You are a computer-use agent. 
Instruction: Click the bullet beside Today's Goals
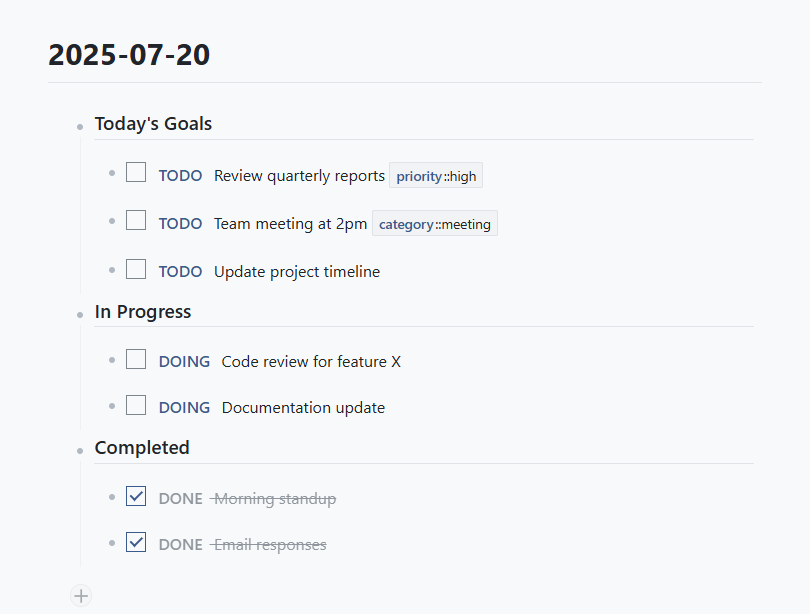pyautogui.click(x=79, y=127)
